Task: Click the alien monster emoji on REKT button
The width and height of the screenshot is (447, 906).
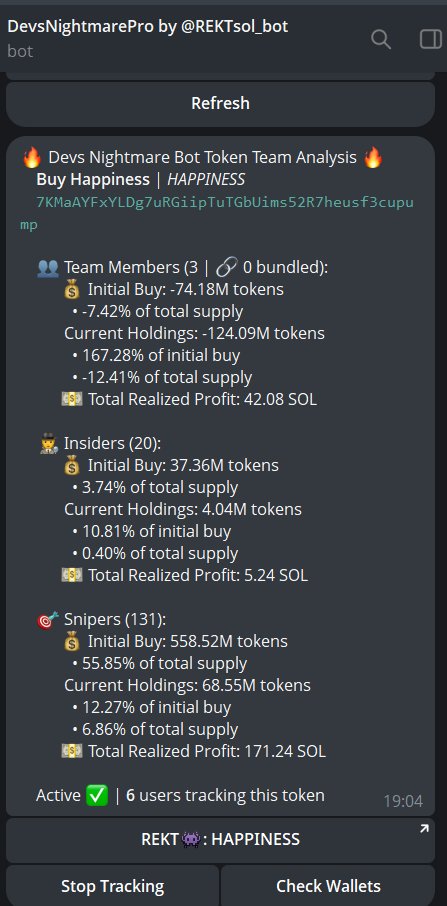Action: click(x=191, y=839)
